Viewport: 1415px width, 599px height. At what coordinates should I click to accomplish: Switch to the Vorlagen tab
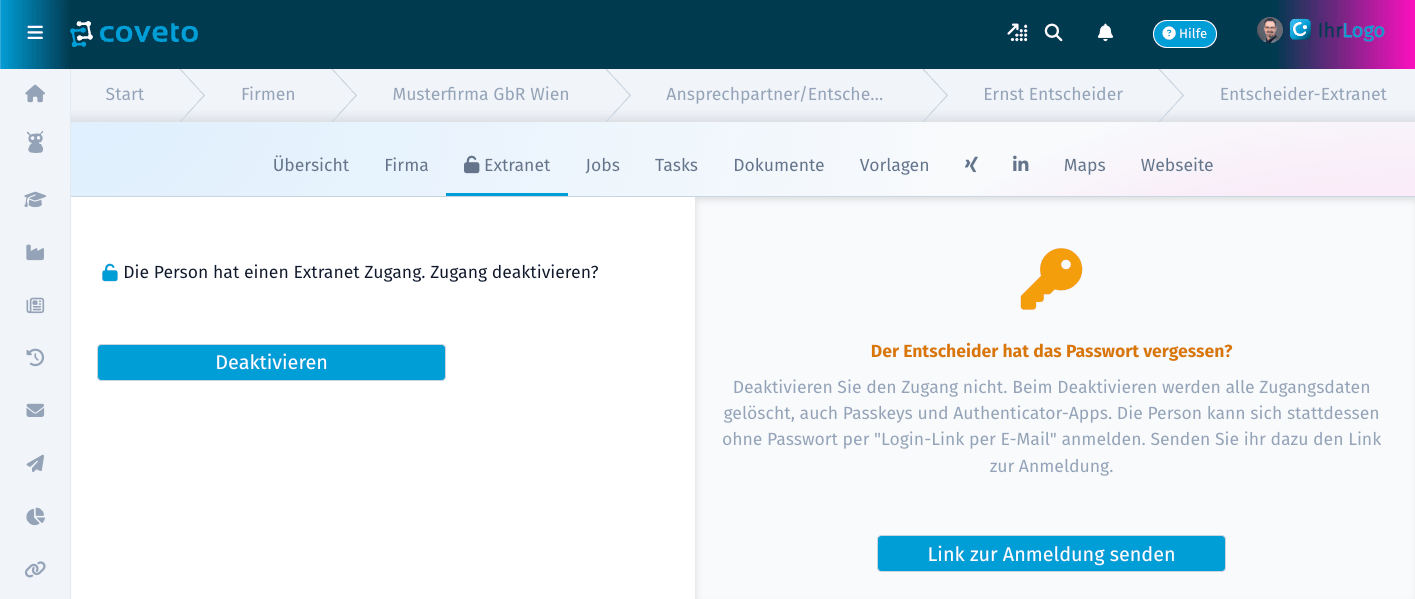tap(894, 165)
